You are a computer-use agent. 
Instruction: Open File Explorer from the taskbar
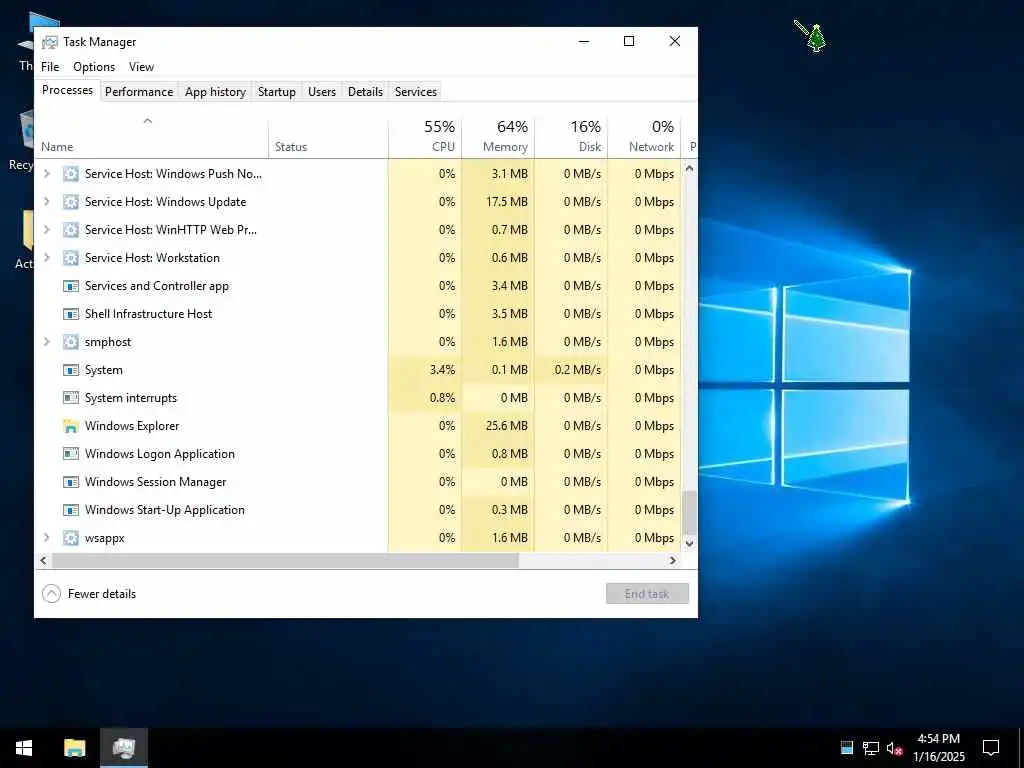(74, 748)
